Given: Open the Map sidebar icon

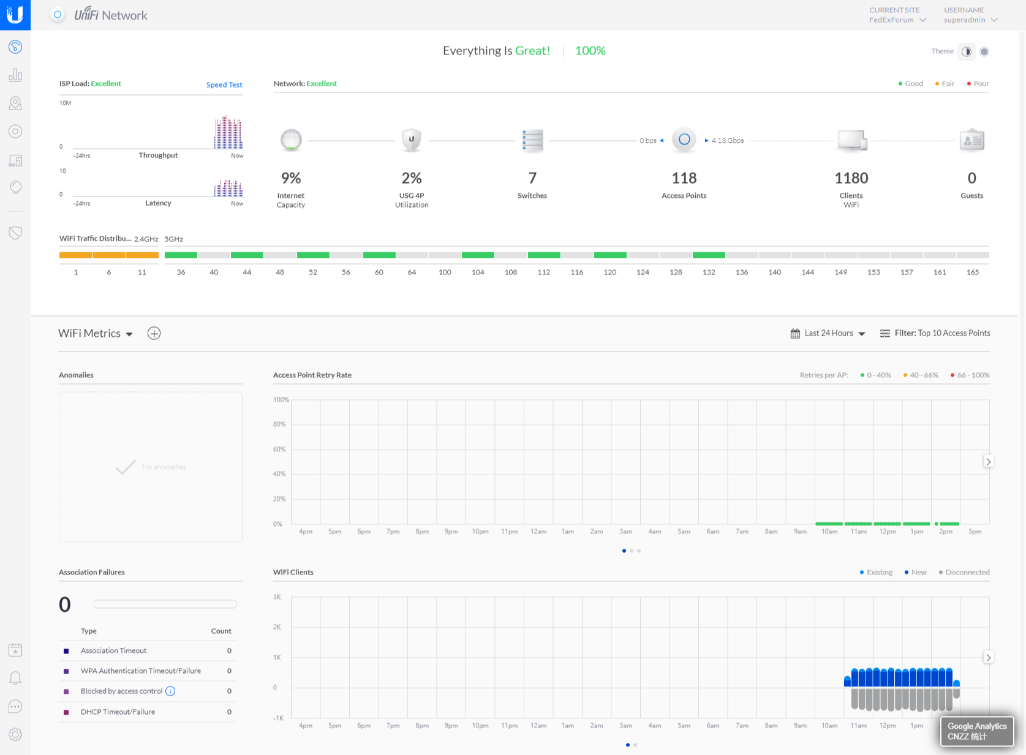Looking at the screenshot, I should click(15, 103).
